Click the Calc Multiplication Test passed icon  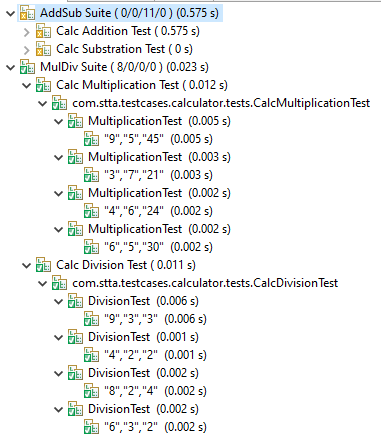point(43,85)
